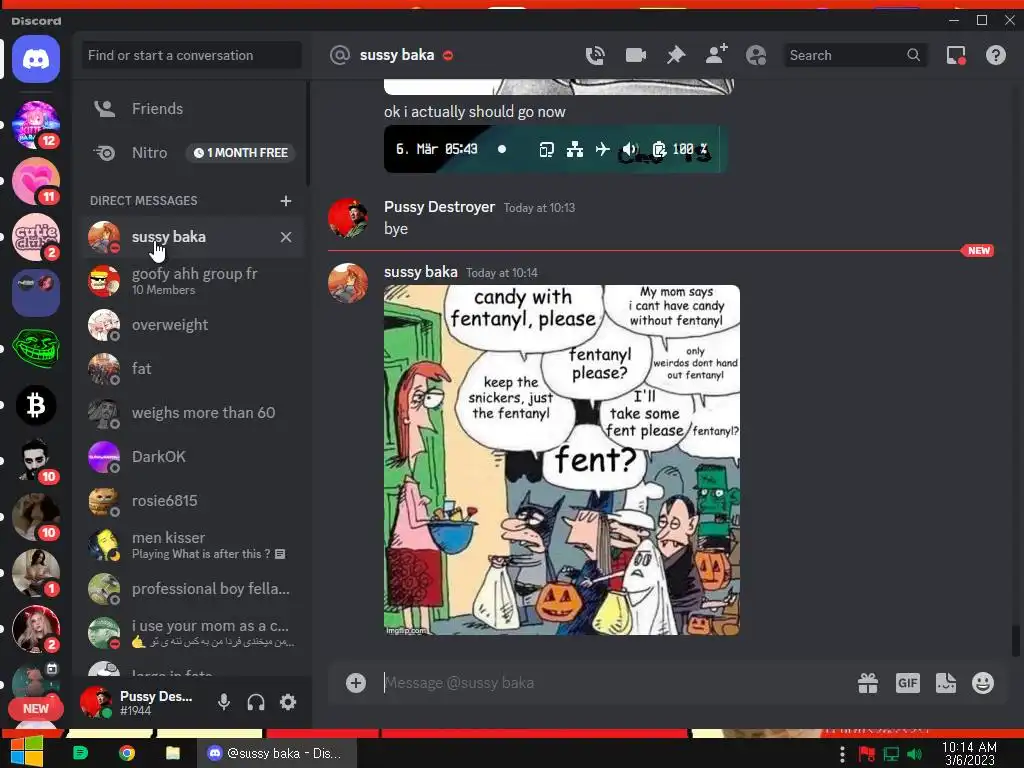This screenshot has width=1024, height=768.
Task: Close the sussy baka DM
Action: tap(286, 237)
